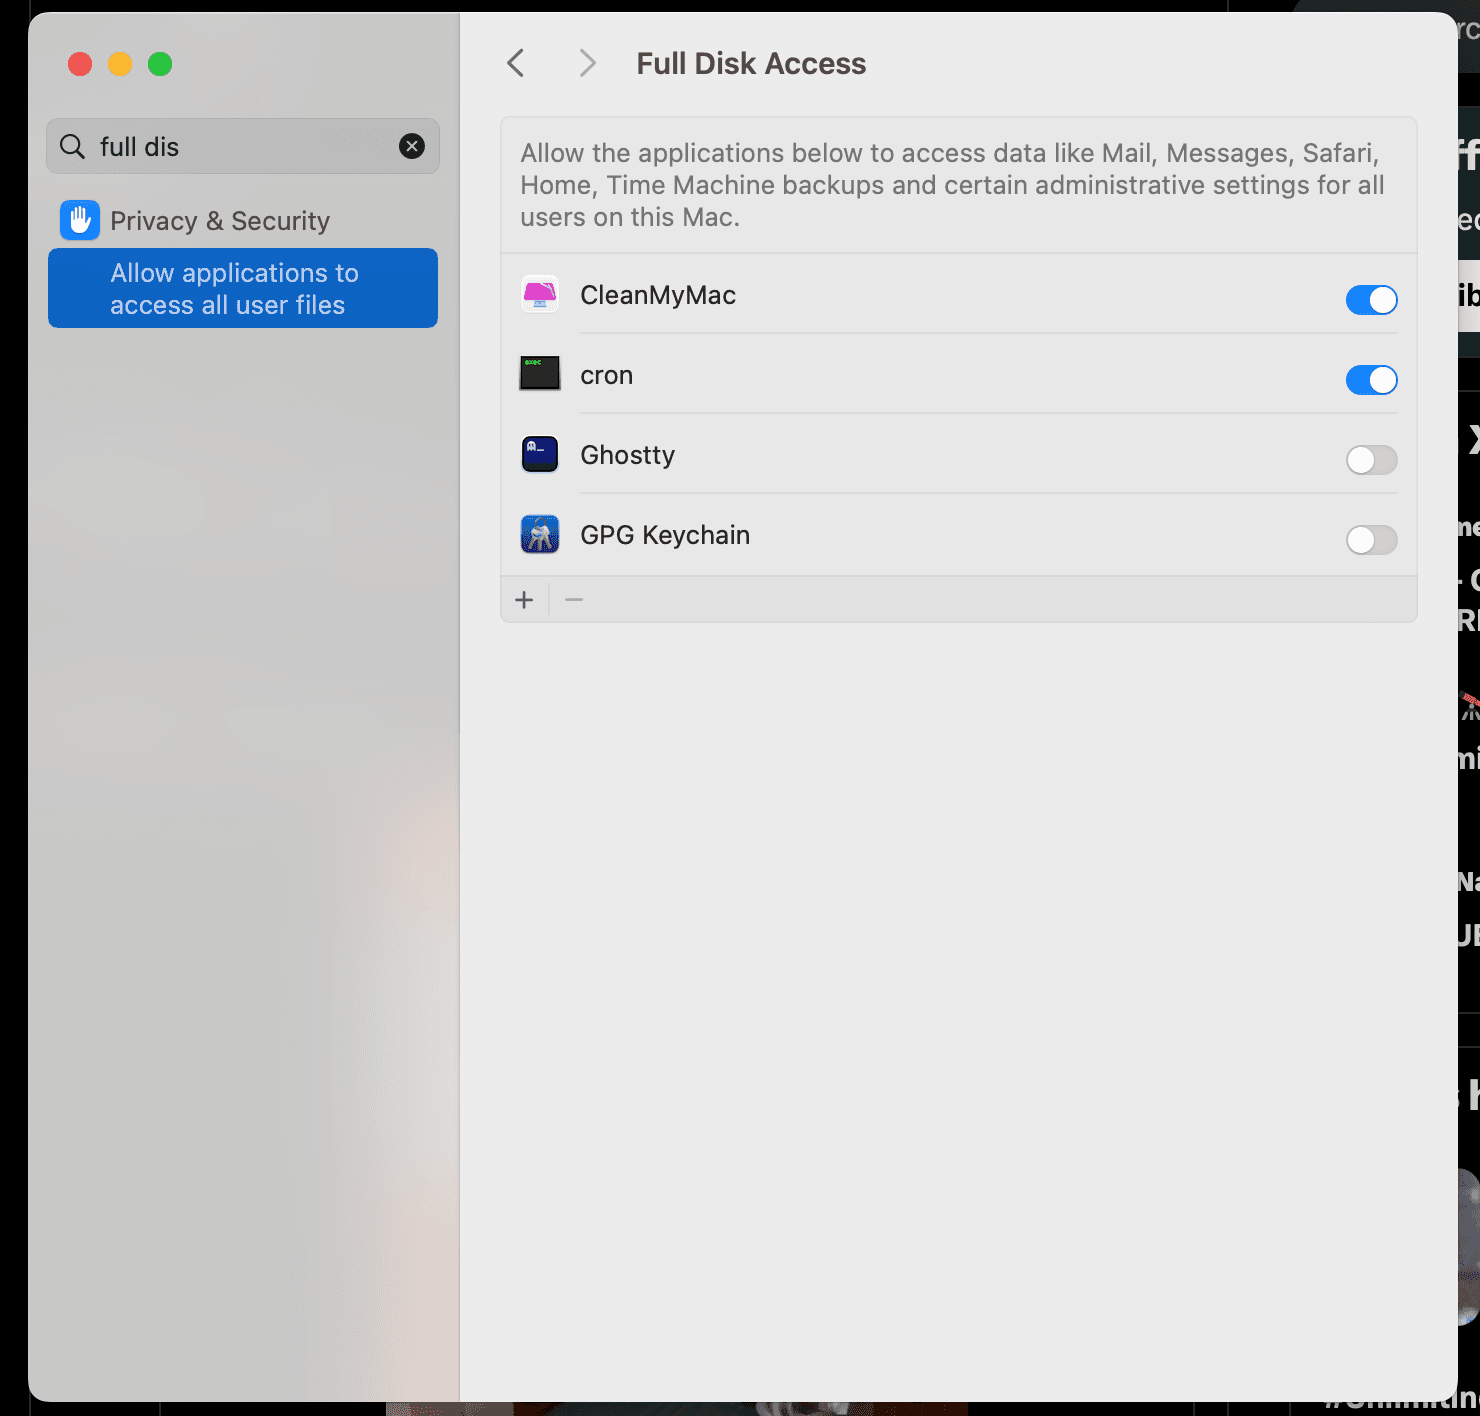Click the minus remove application button
The image size is (1480, 1416).
click(x=574, y=600)
